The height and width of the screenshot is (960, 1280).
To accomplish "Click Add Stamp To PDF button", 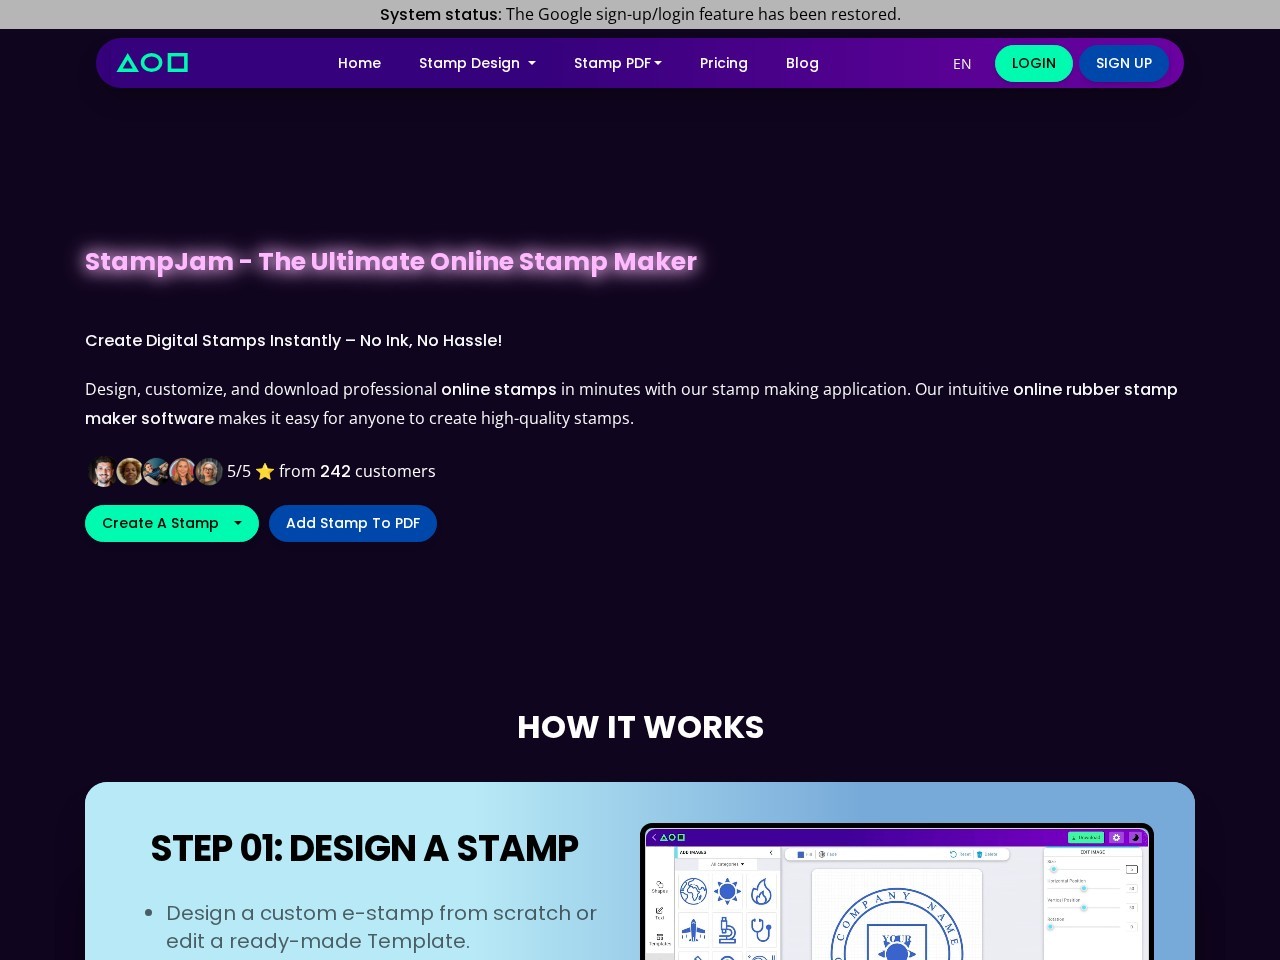I will 353,523.
